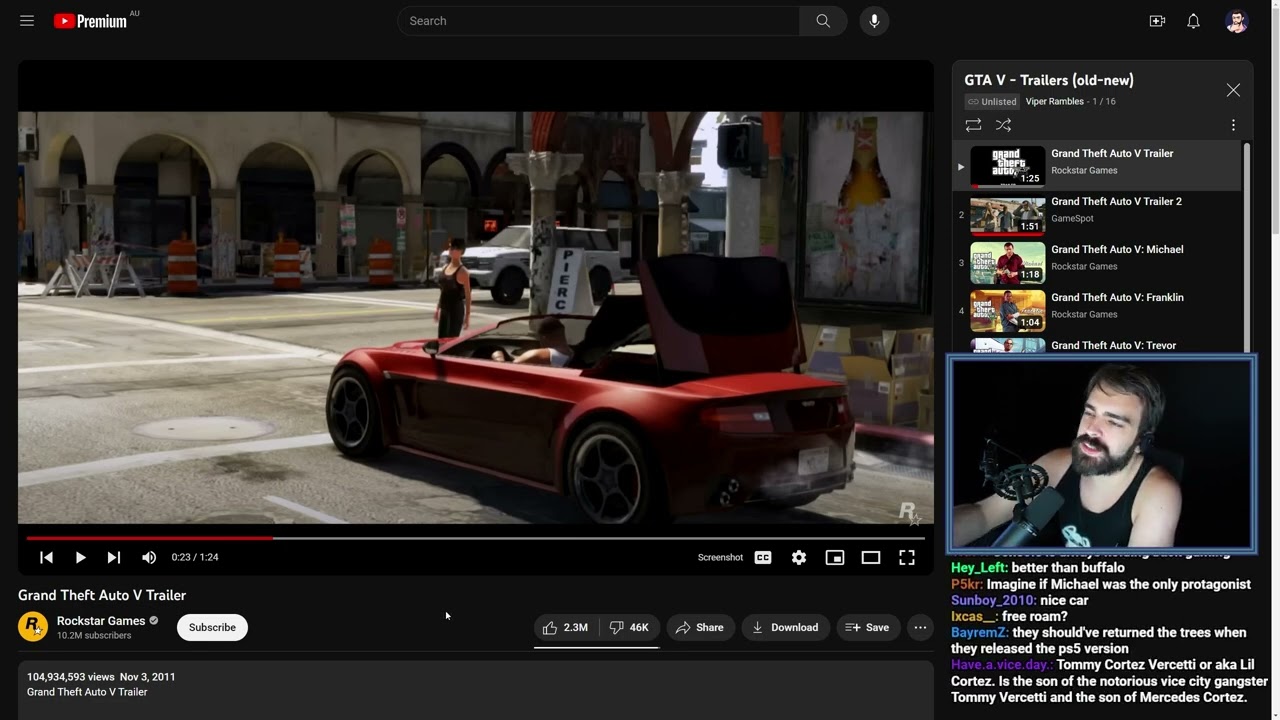This screenshot has width=1280, height=720.
Task: Dislike the video, 46K
Action: coord(629,627)
